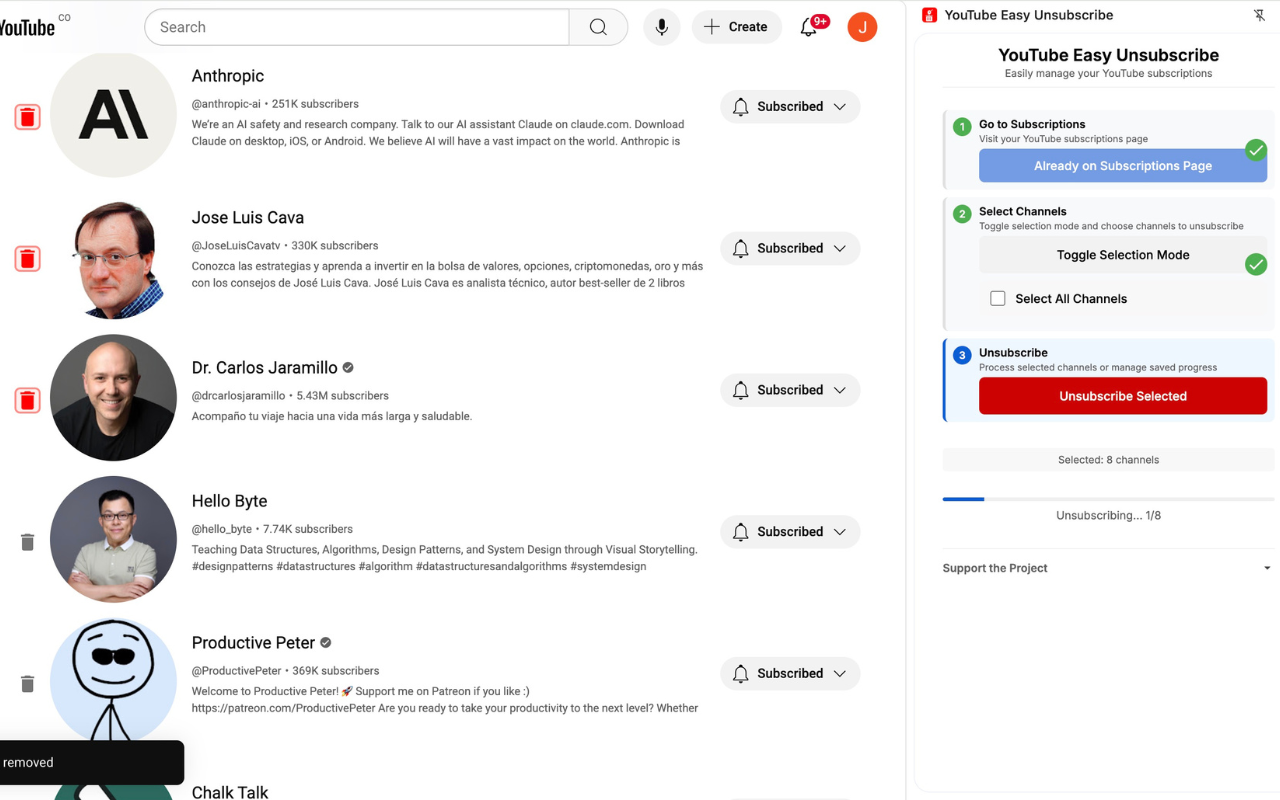Expand the Support the Project section
Viewport: 1280px width, 800px height.
coord(1107,568)
